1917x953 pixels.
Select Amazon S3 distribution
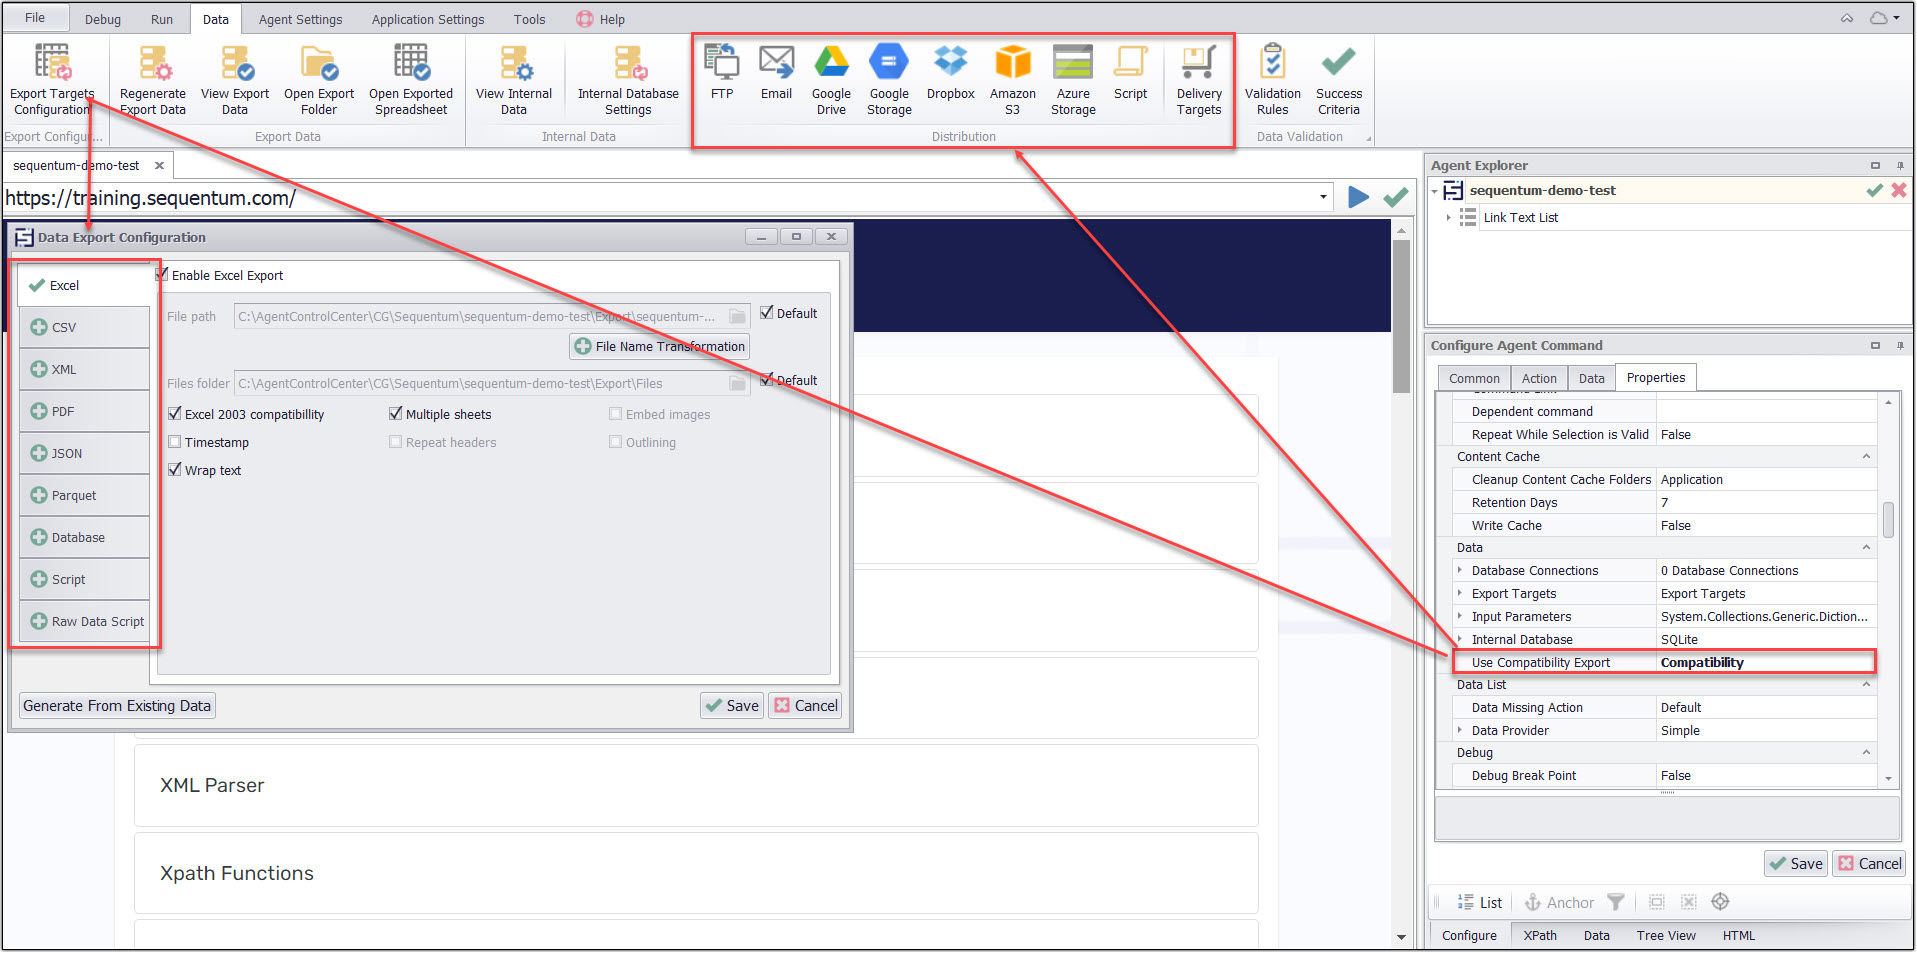(1012, 78)
